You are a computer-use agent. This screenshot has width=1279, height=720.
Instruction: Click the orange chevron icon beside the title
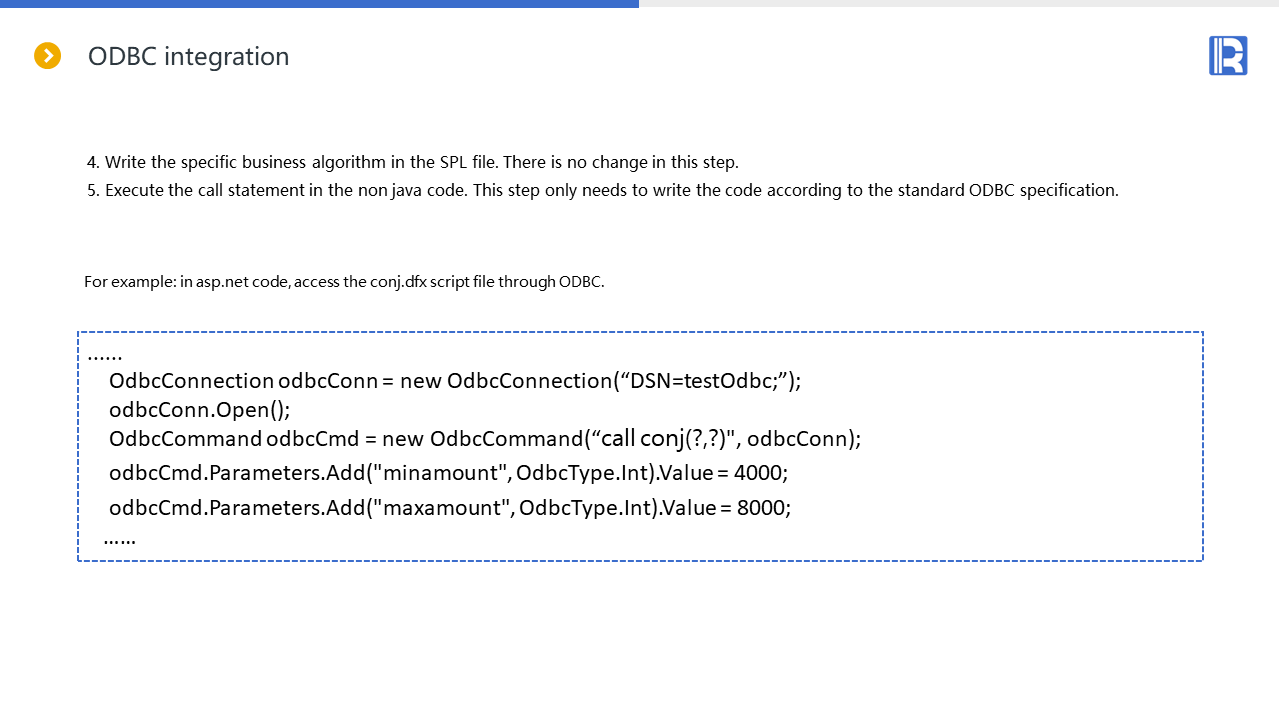pos(47,56)
